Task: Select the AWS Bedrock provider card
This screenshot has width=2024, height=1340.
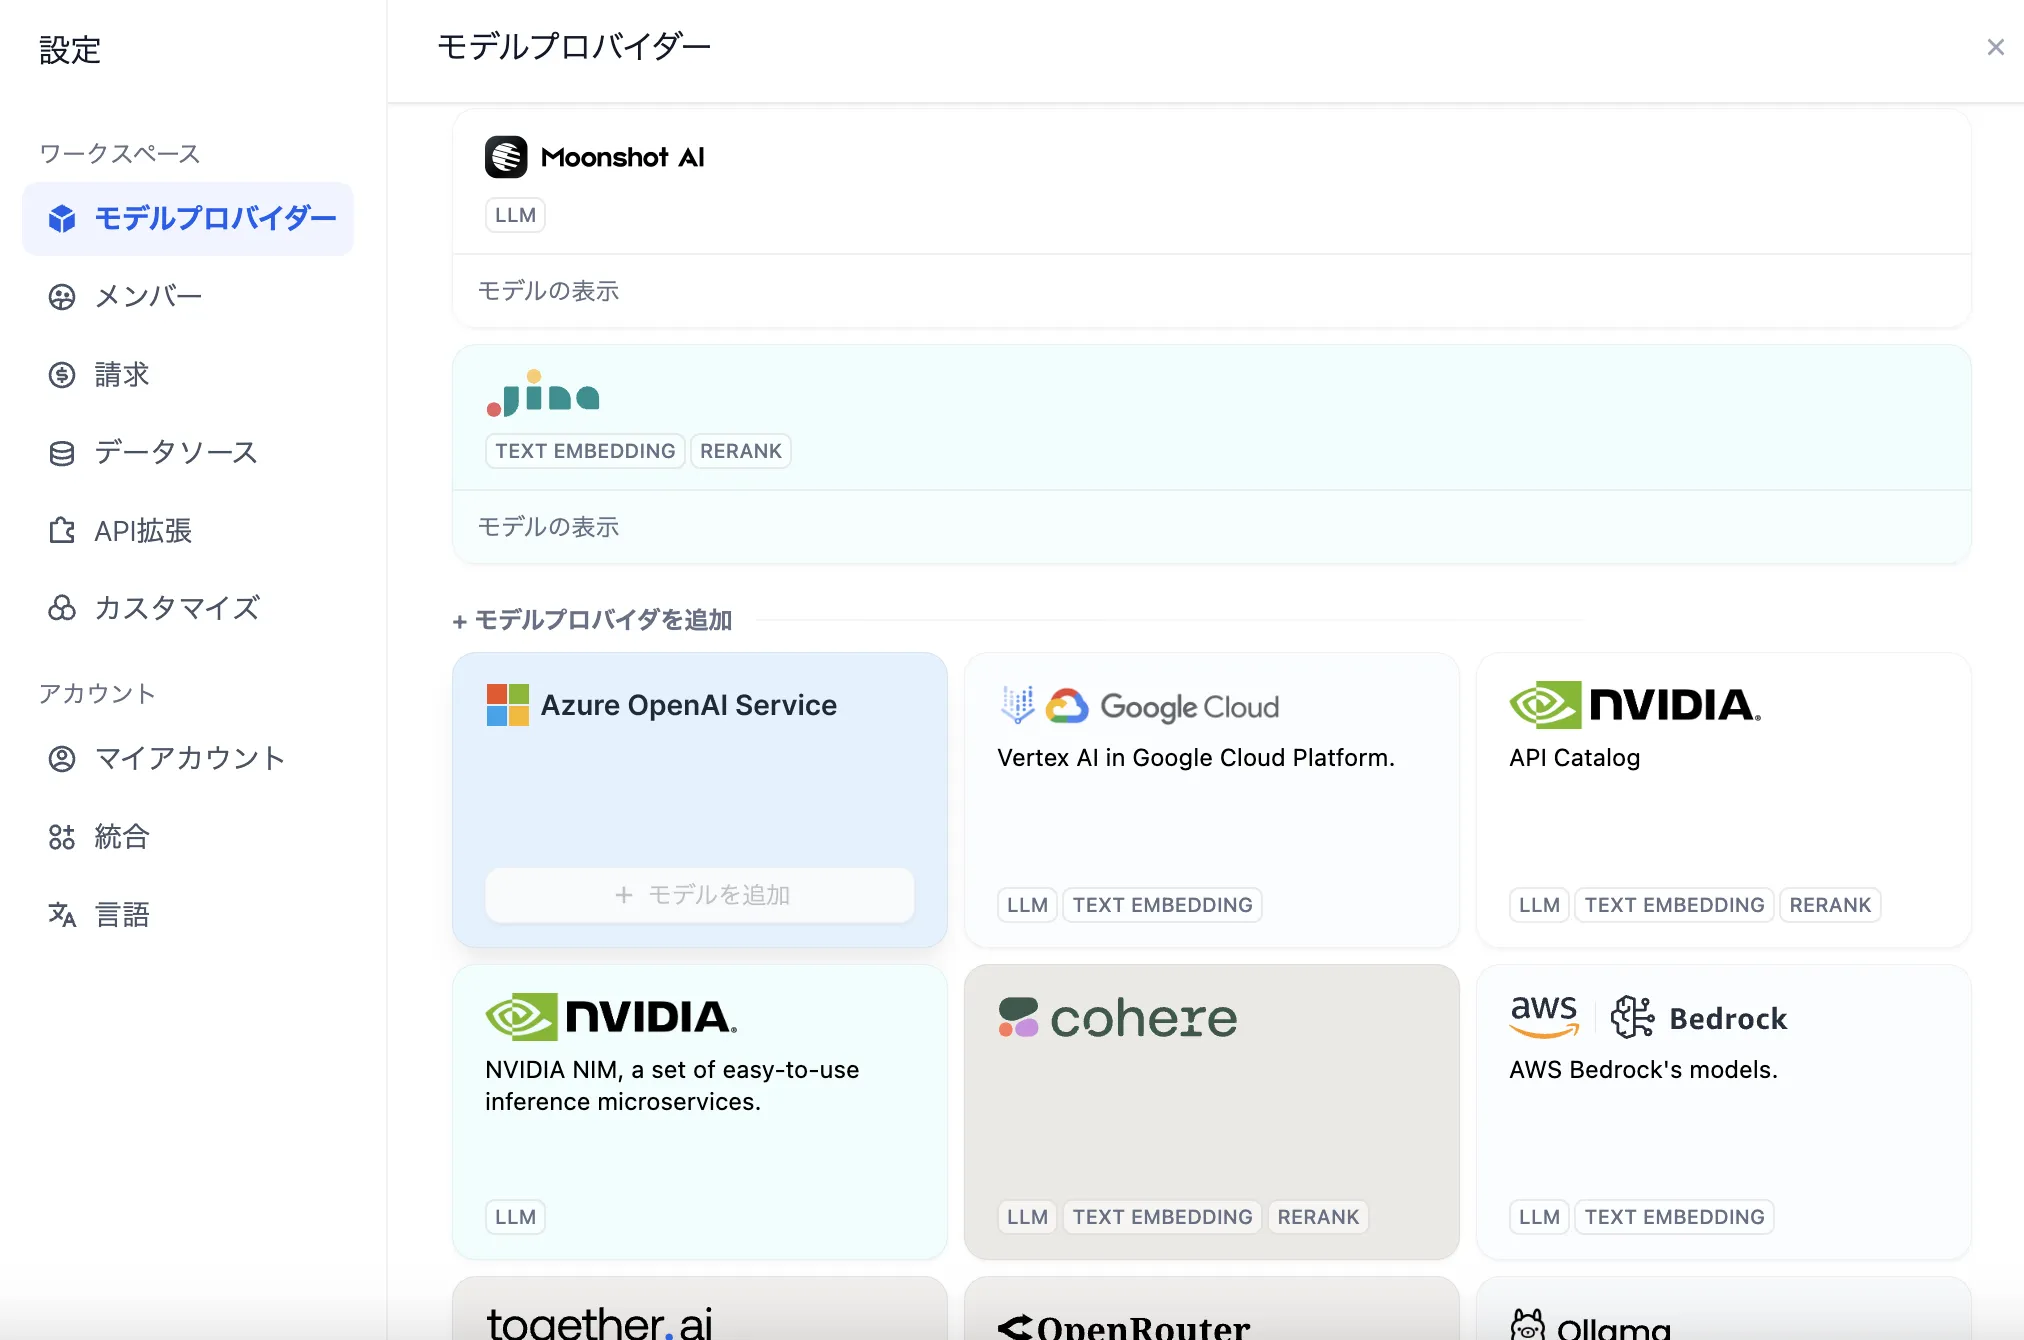Action: point(1723,1110)
